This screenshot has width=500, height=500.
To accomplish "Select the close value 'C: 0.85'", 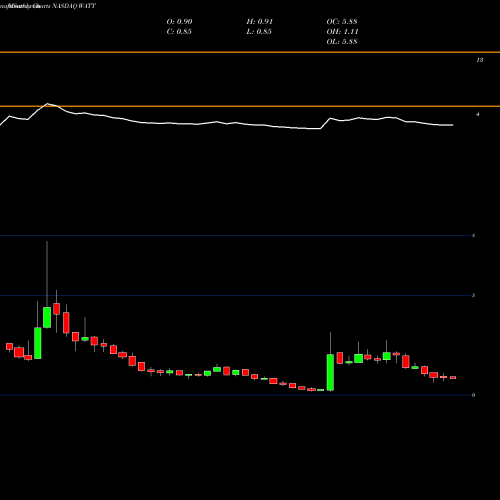I will pos(179,32).
